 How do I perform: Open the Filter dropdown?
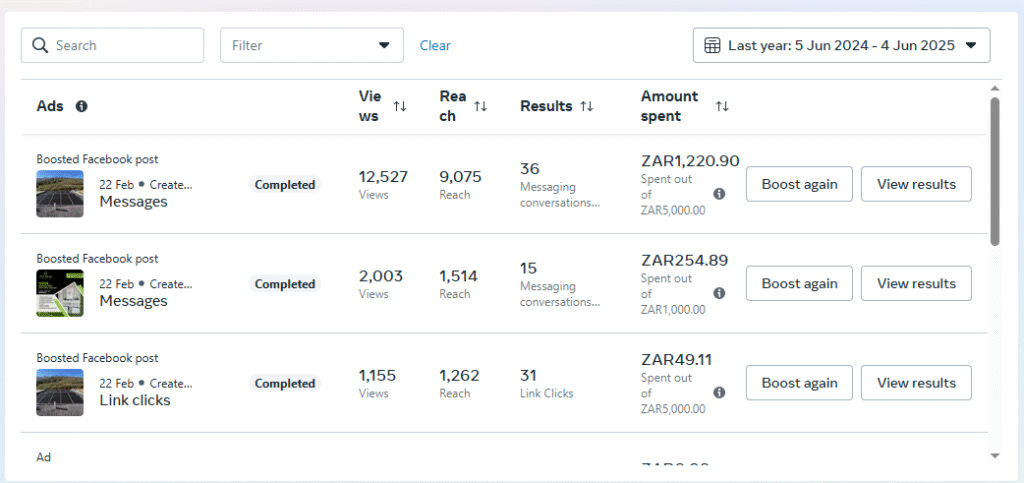(x=311, y=45)
